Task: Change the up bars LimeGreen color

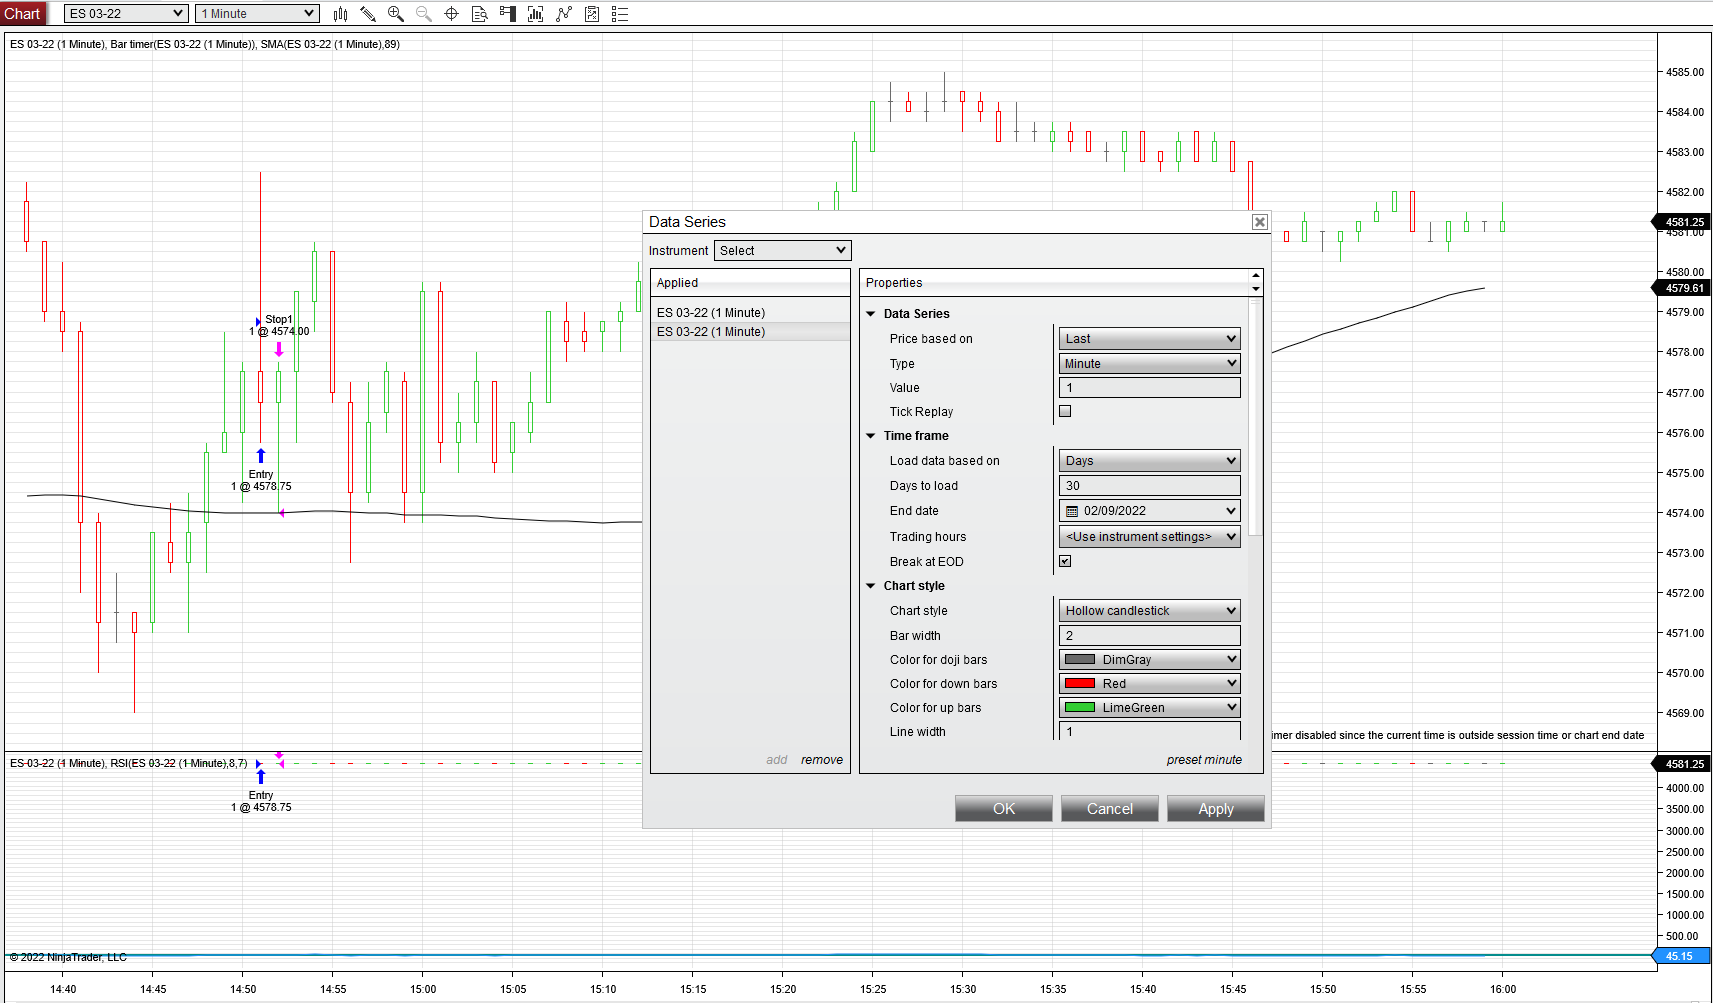Action: 1150,708
